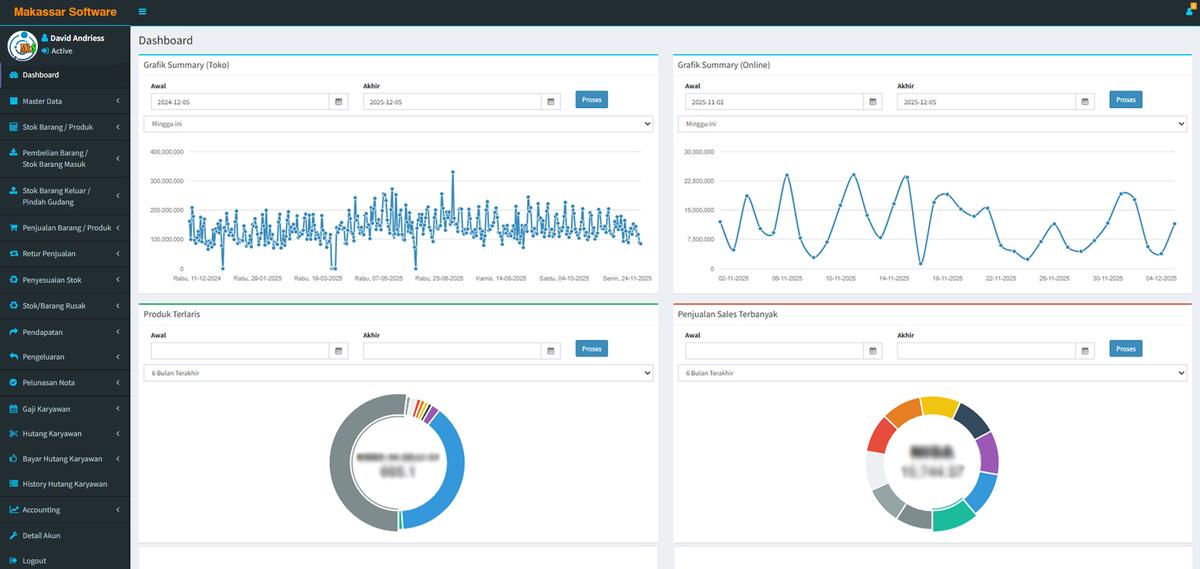Viewport: 1200px width, 569px height.
Task: Click the user account icon at top right
Action: (x=1189, y=11)
